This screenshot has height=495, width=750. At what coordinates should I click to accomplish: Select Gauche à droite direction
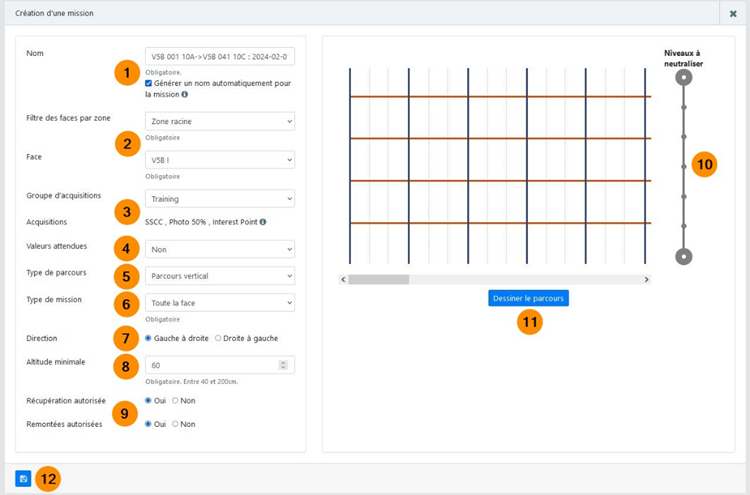click(150, 338)
